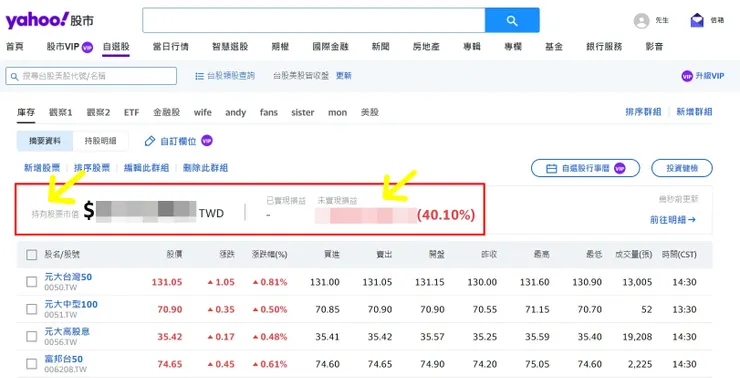The width and height of the screenshot is (740, 378).
Task: Switch to the 美股 group tab
Action: 370,112
